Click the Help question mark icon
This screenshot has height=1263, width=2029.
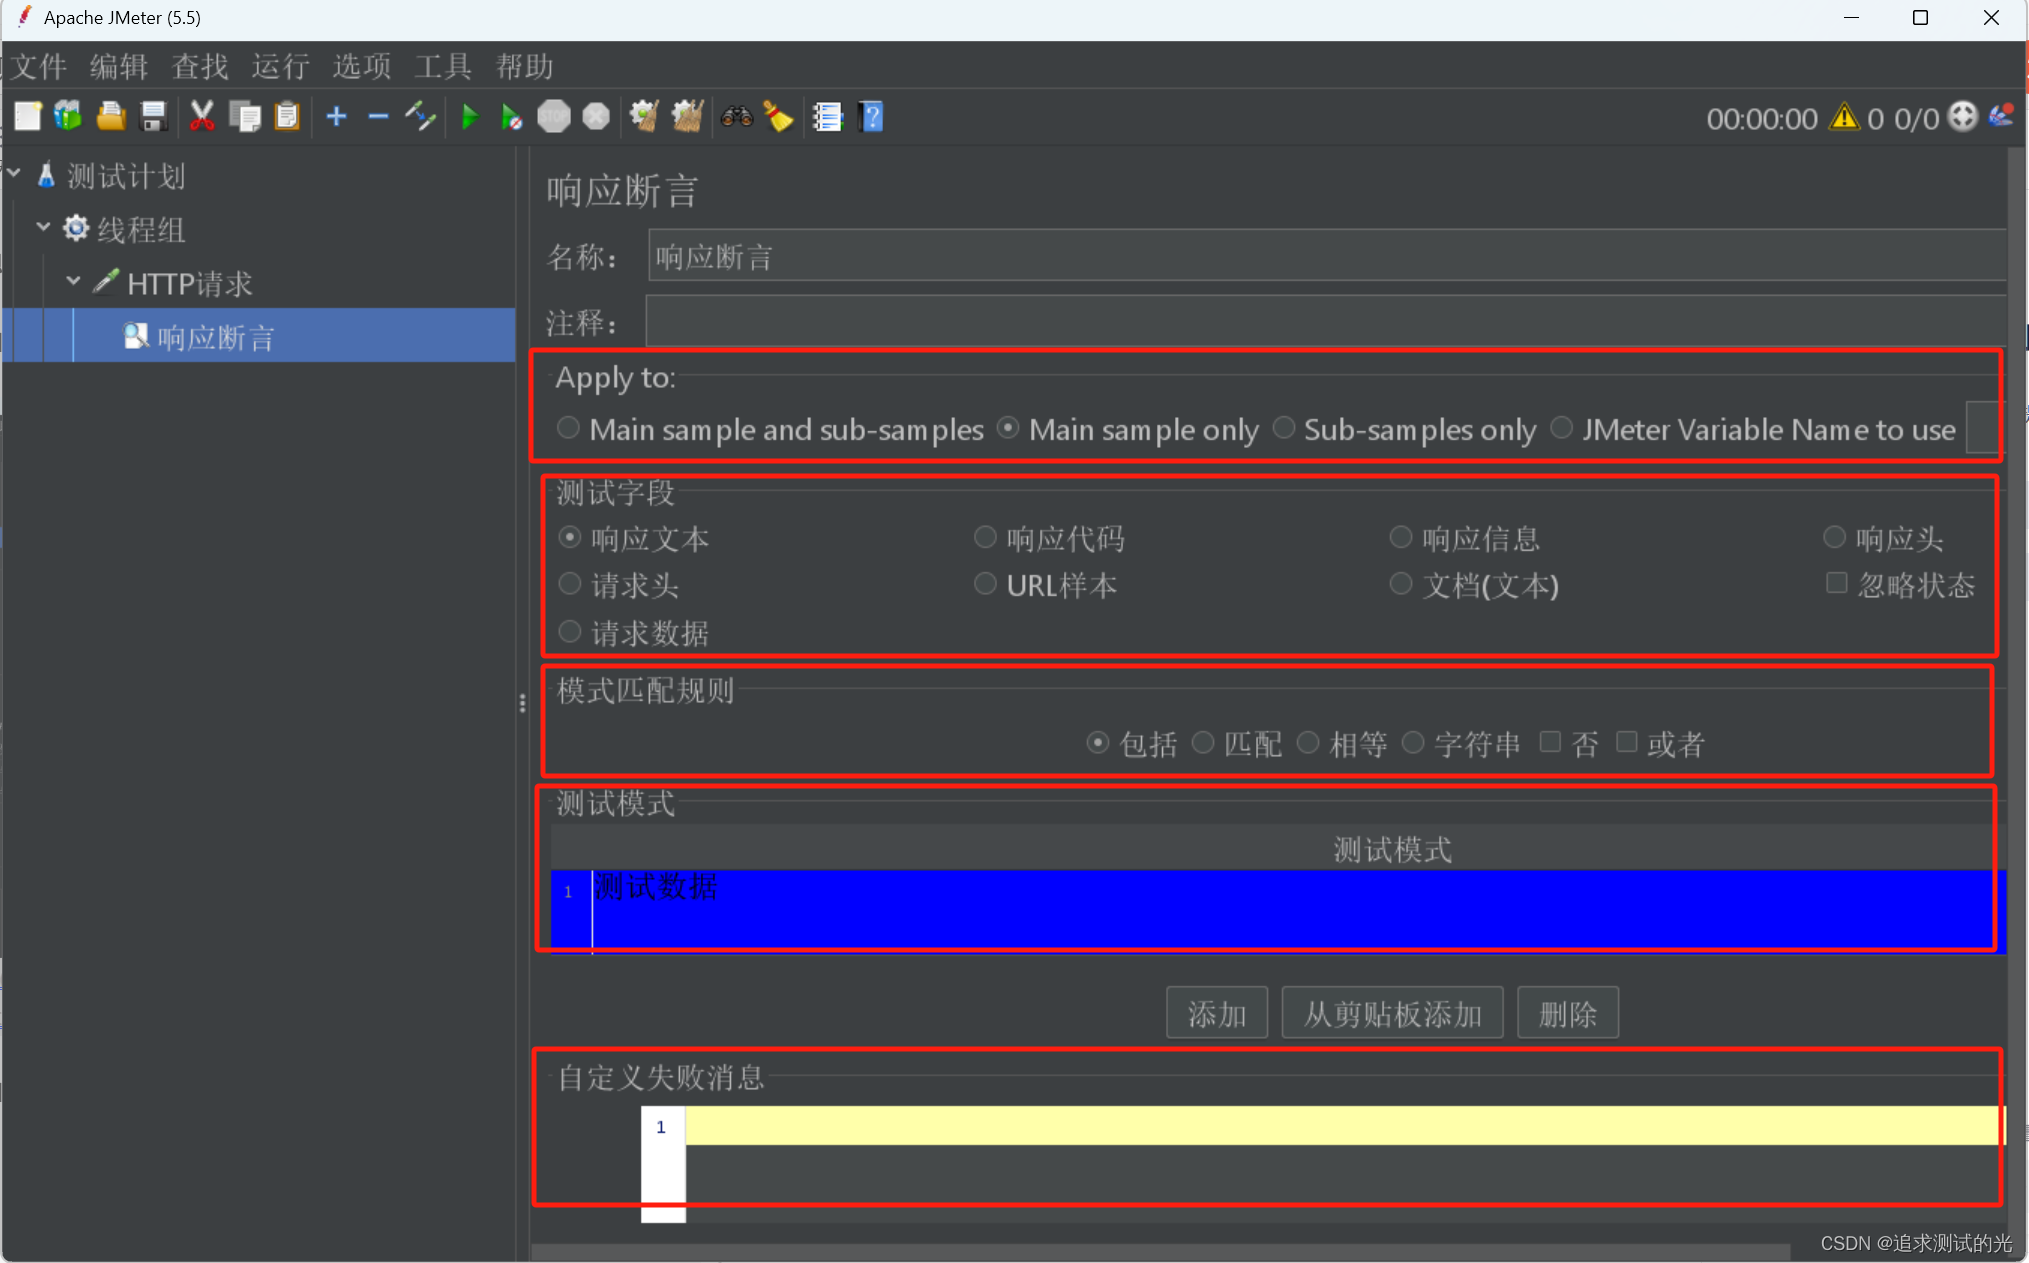[871, 117]
